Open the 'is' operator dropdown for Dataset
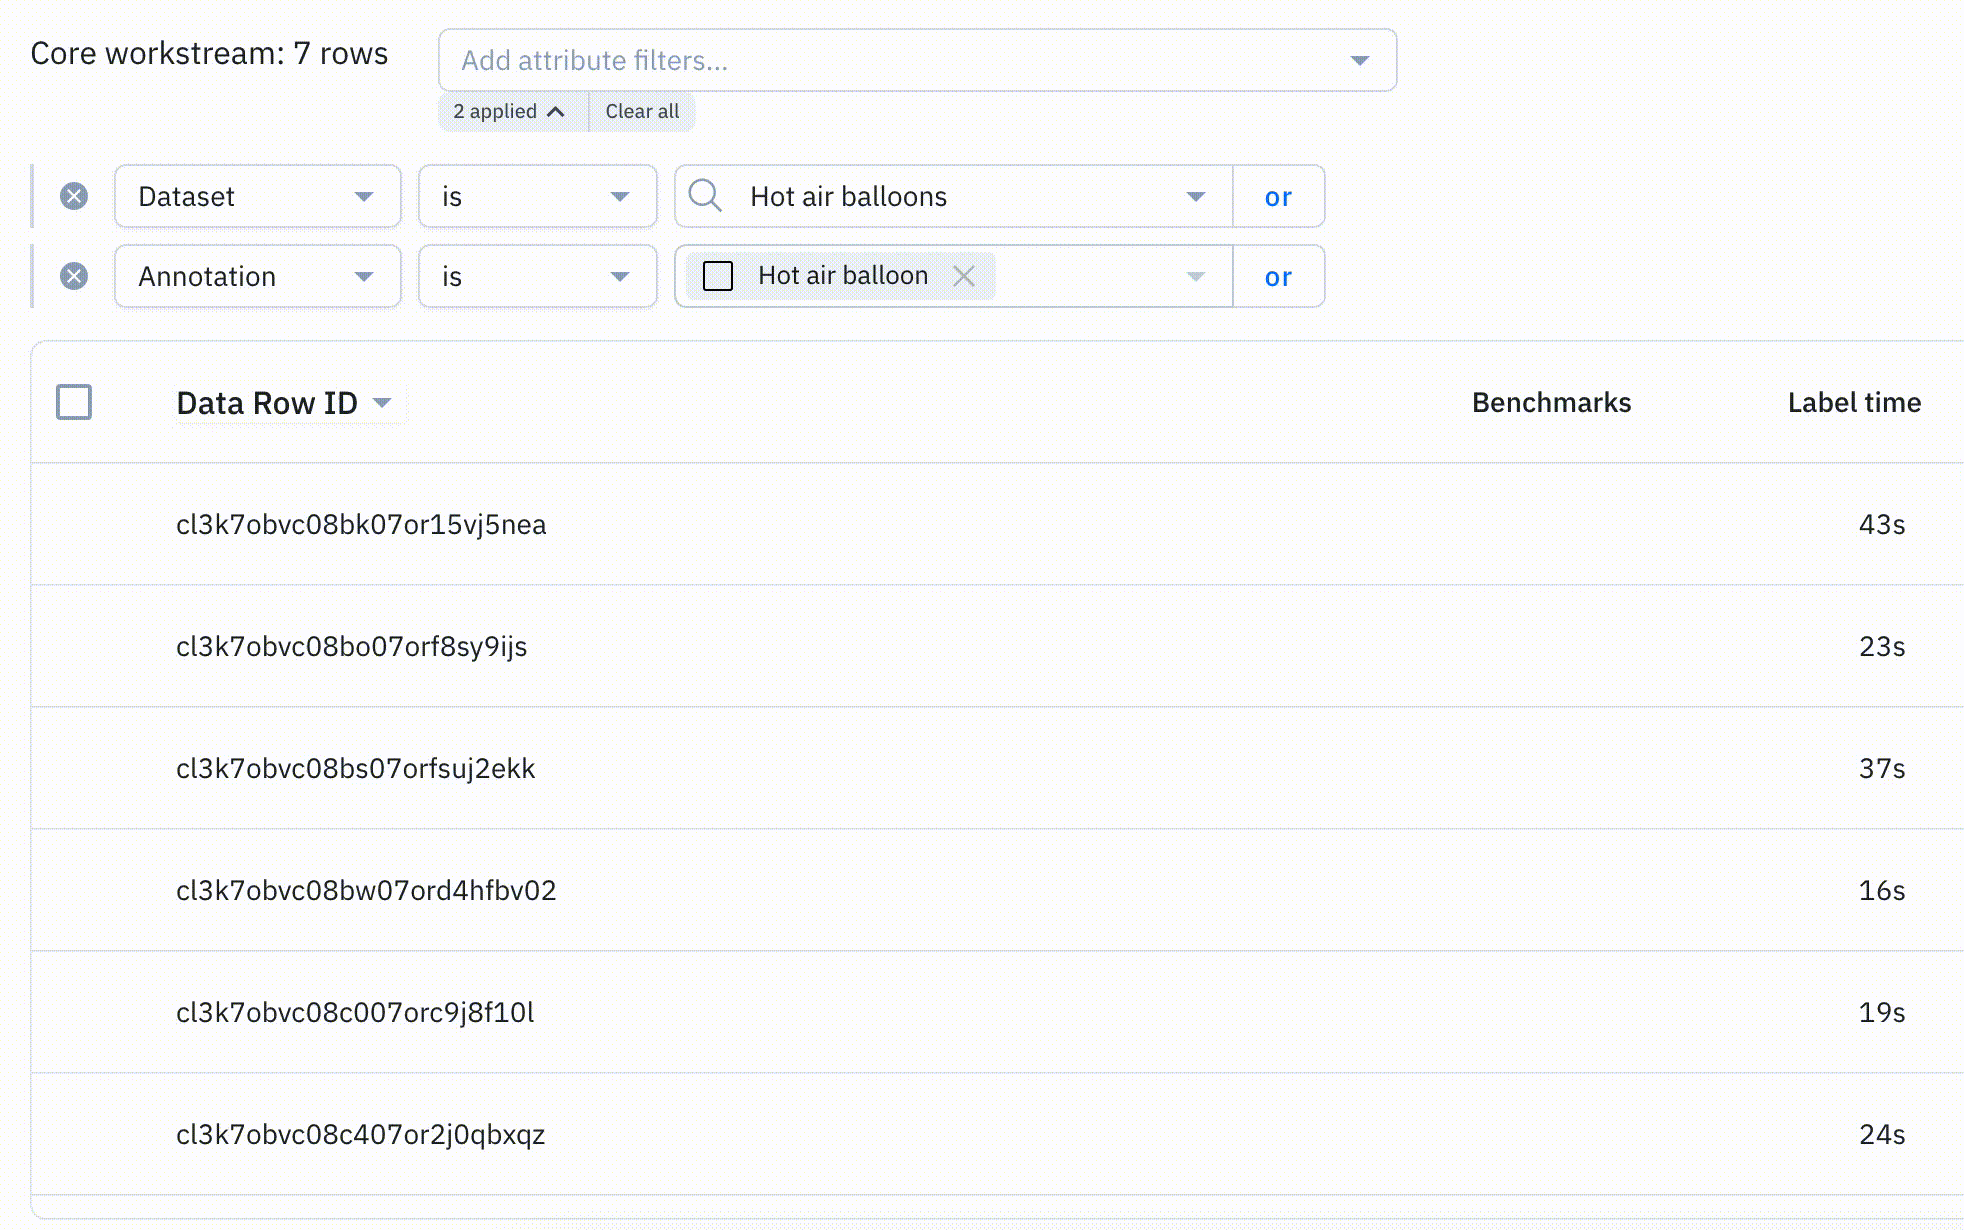This screenshot has width=1964, height=1230. 538,196
